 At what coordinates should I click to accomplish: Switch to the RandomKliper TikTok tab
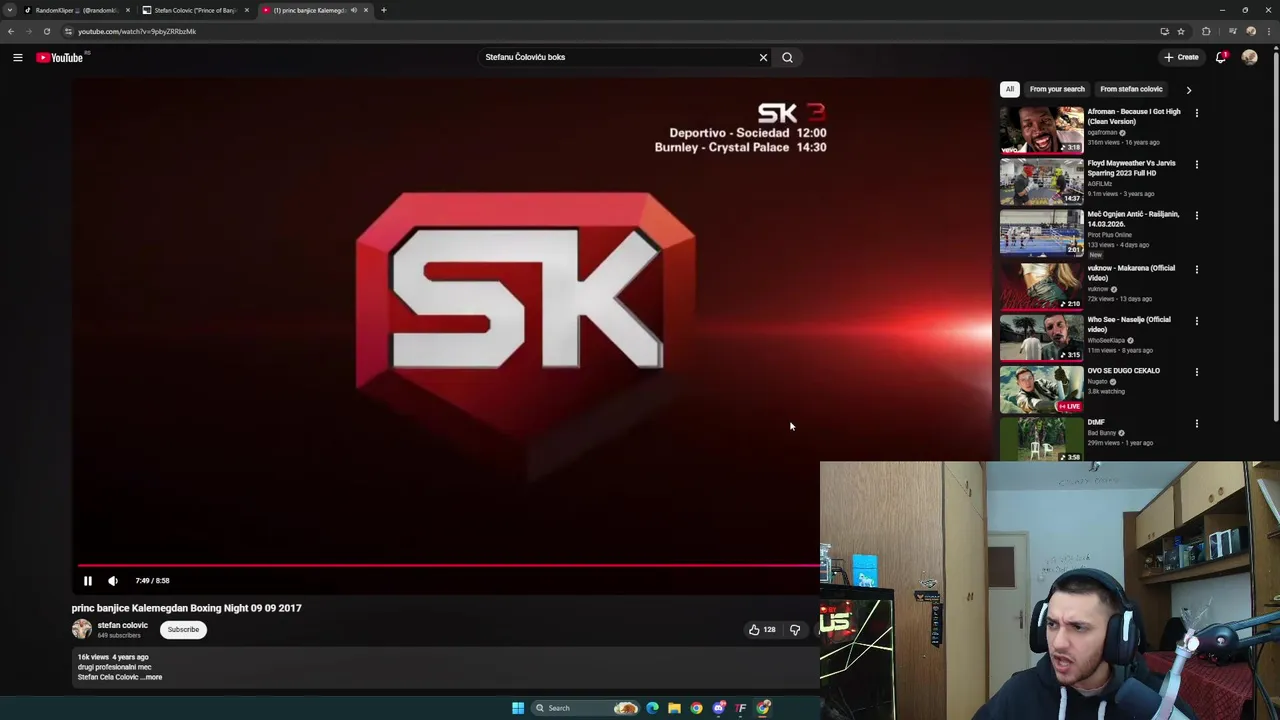point(77,10)
